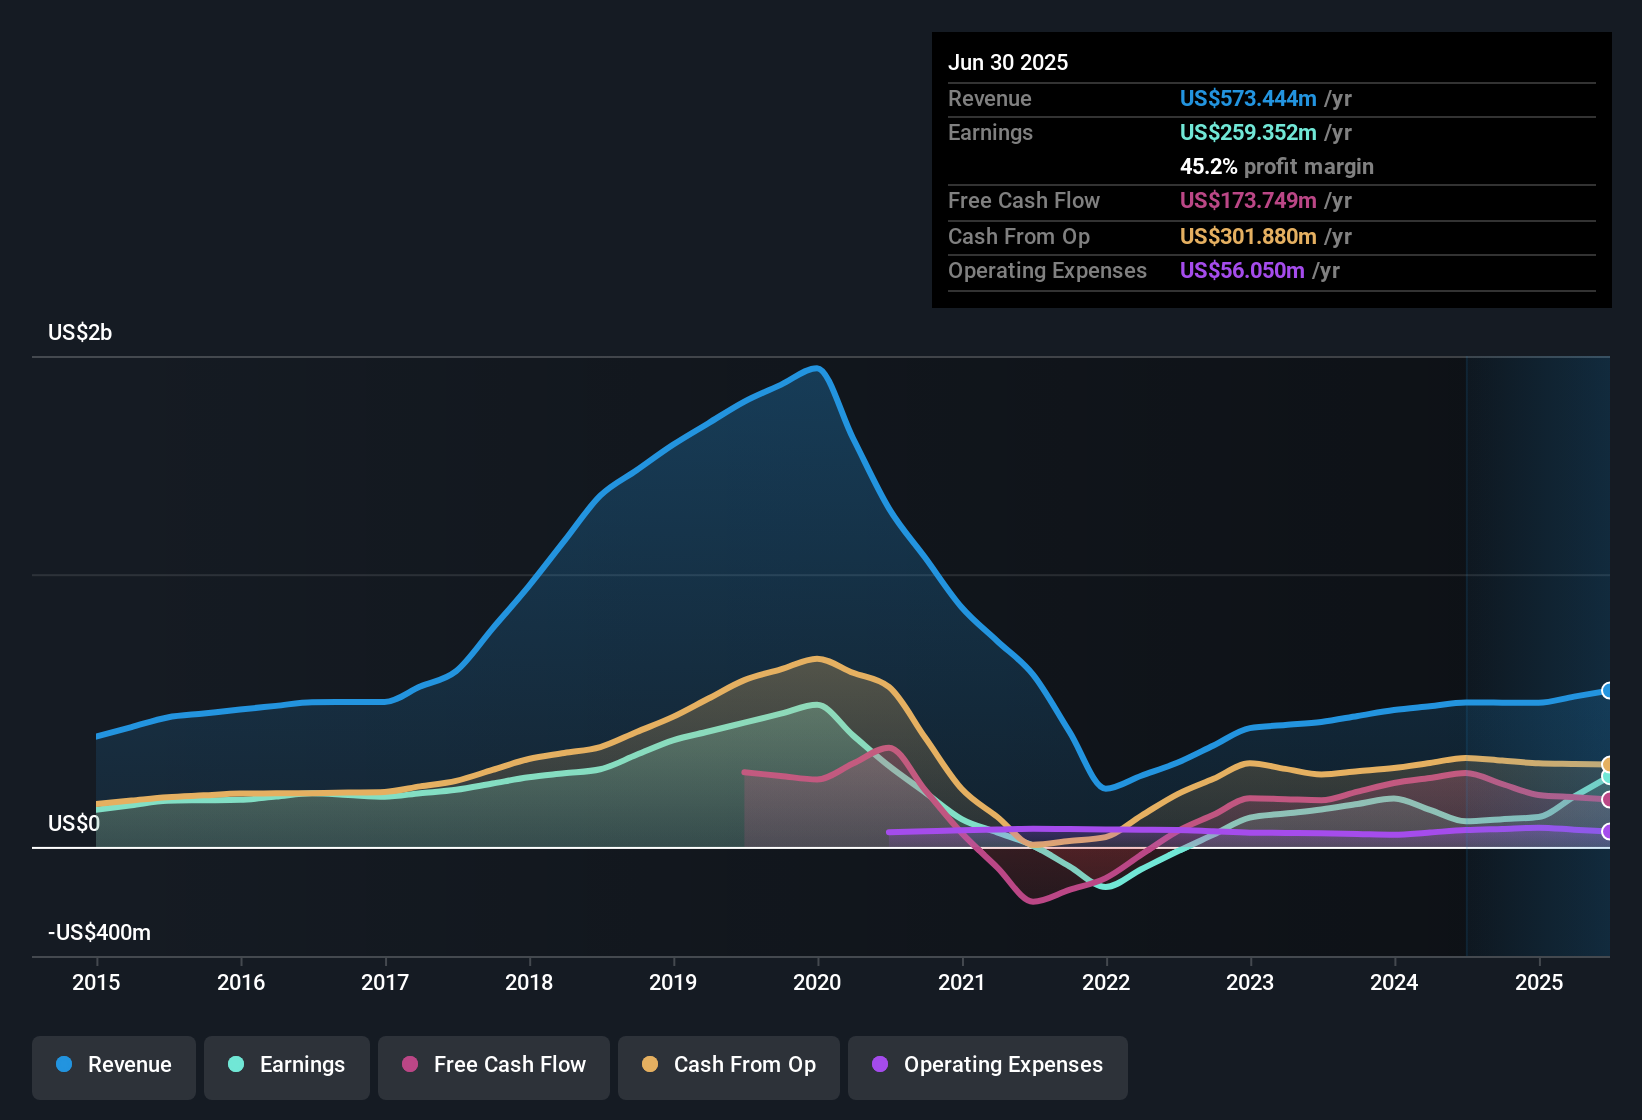Click the 2025 year axis label

1538,983
